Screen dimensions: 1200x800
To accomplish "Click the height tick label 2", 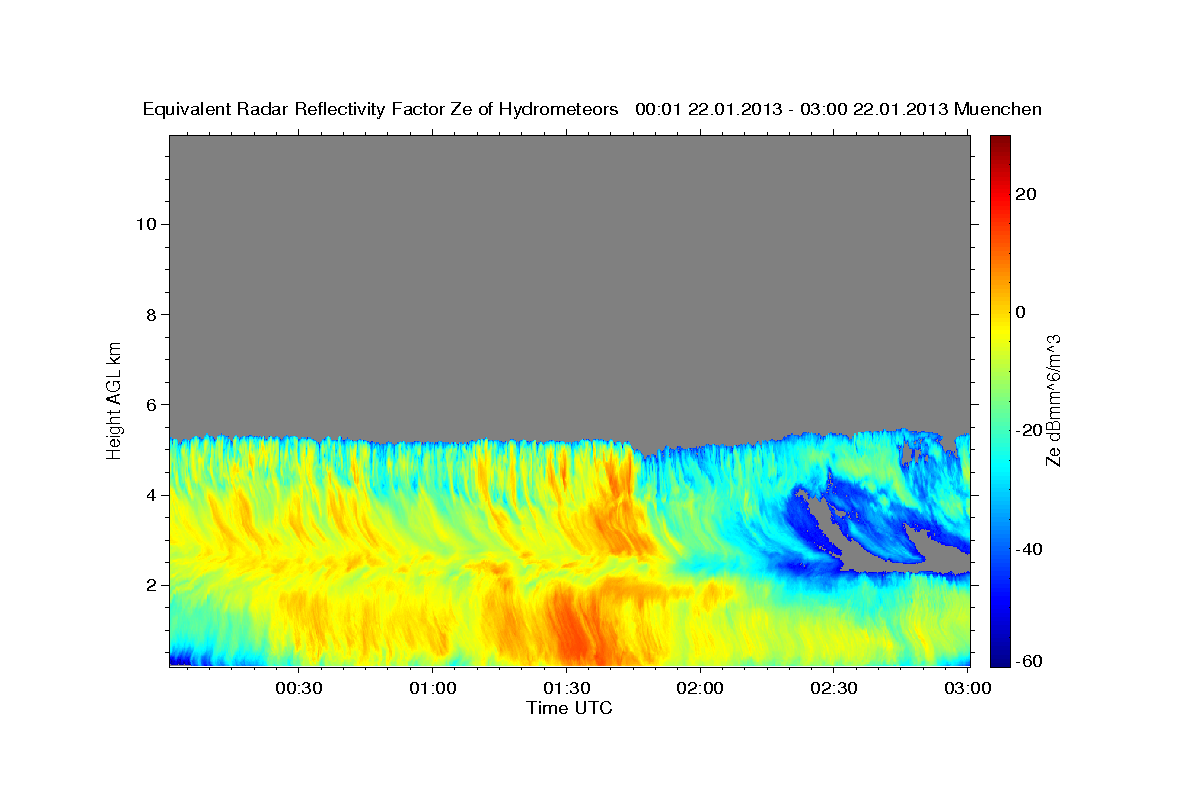I will pos(151,585).
